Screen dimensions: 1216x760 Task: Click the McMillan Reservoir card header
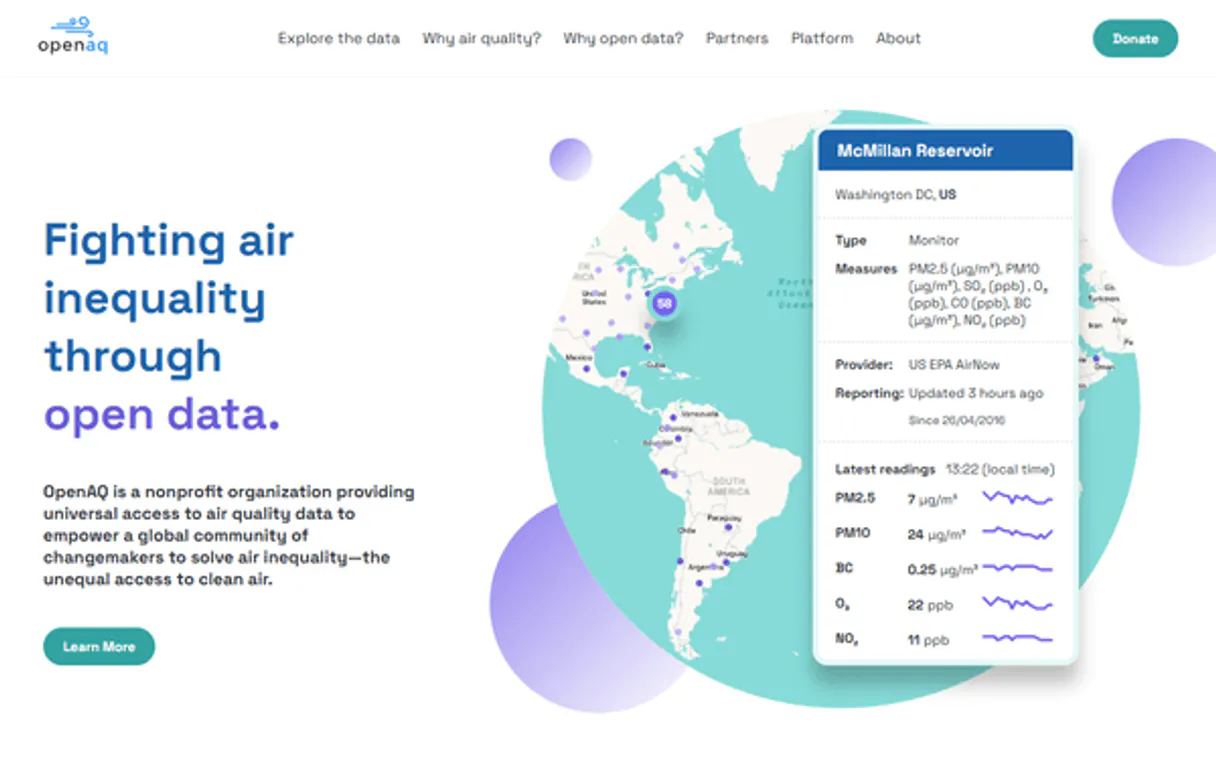pos(945,151)
